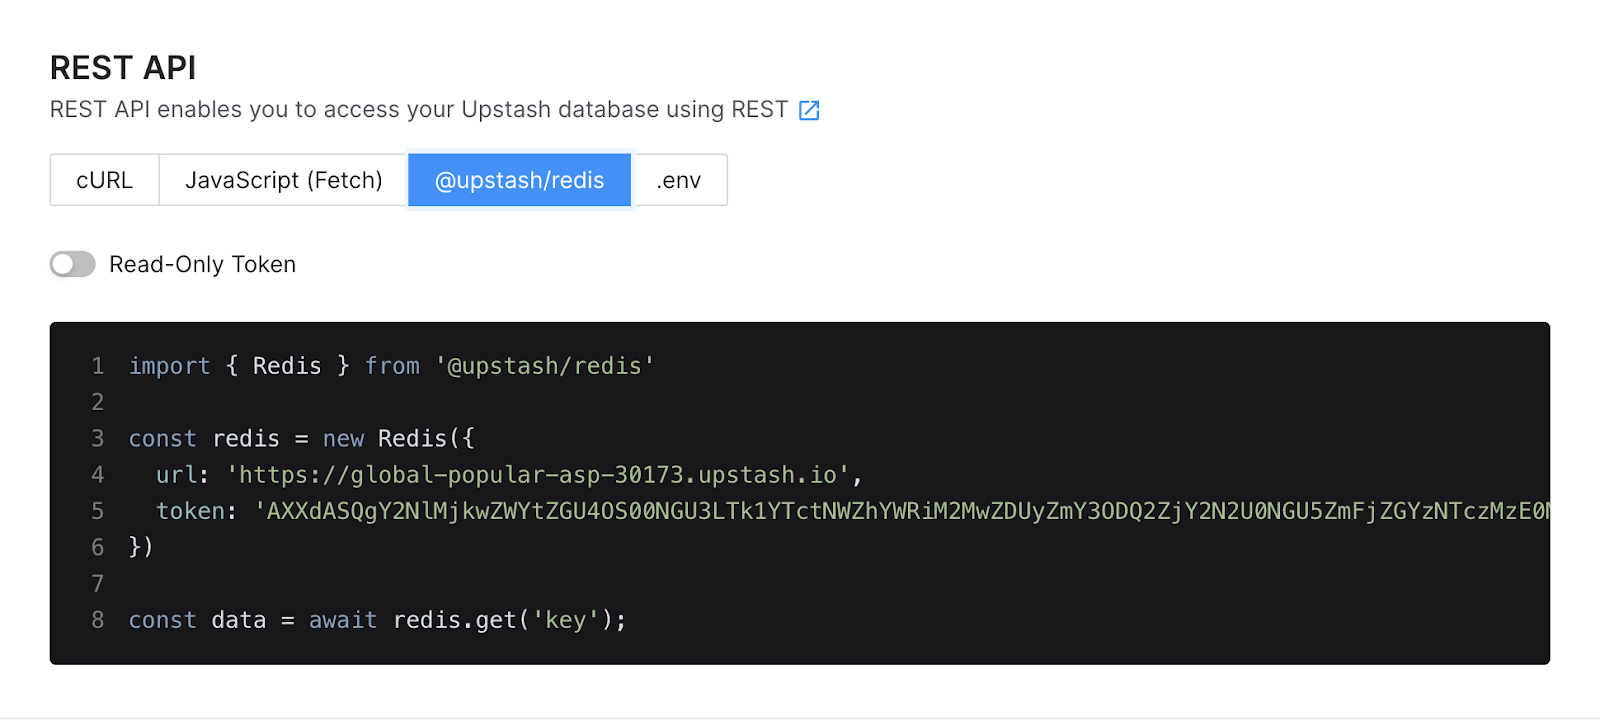Click the '@upstash/redis' import string in code
1600x721 pixels.
click(545, 366)
